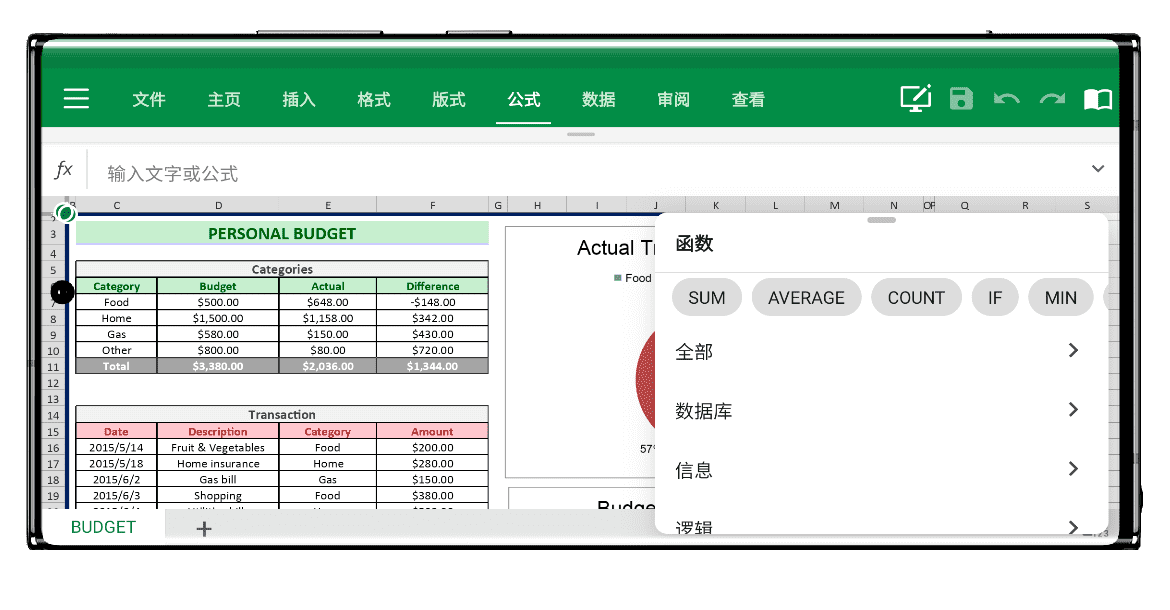Select the Home insurance cell
Viewport: 1170px width, 610px height.
click(218, 463)
